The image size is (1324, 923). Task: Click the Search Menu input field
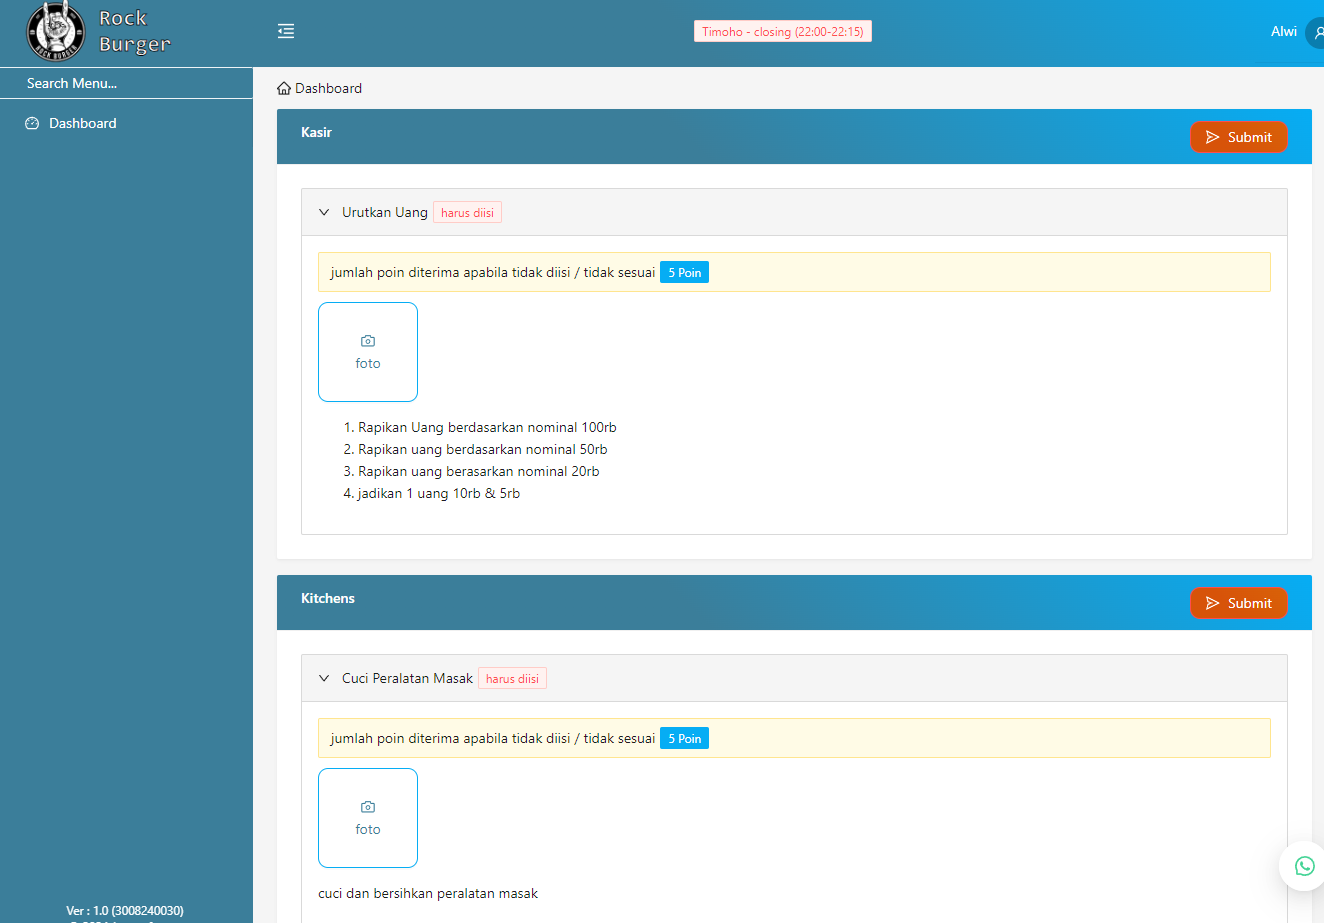point(126,83)
